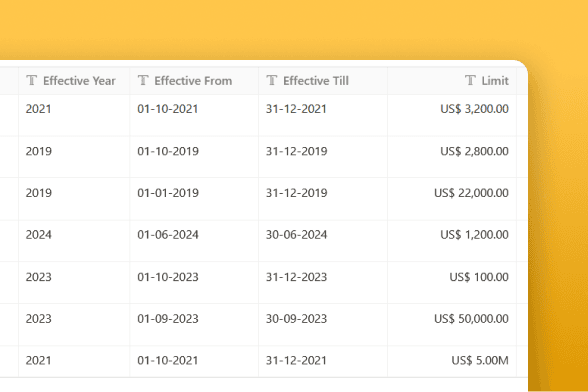Select the US$ 2,800.00 limit cell

pyautogui.click(x=452, y=157)
